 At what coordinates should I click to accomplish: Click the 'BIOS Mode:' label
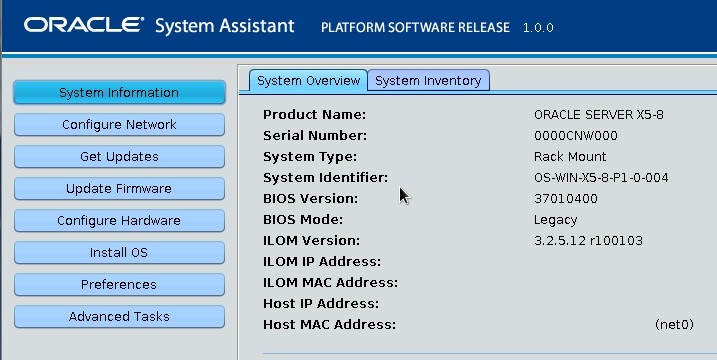[x=303, y=220]
